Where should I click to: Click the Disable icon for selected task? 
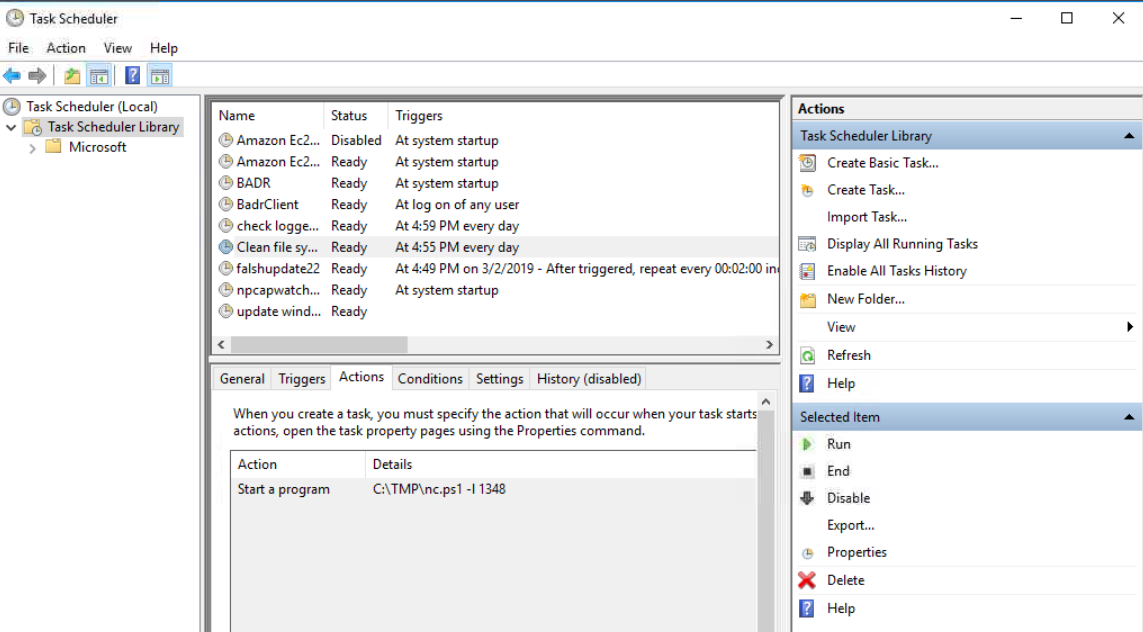(x=808, y=497)
